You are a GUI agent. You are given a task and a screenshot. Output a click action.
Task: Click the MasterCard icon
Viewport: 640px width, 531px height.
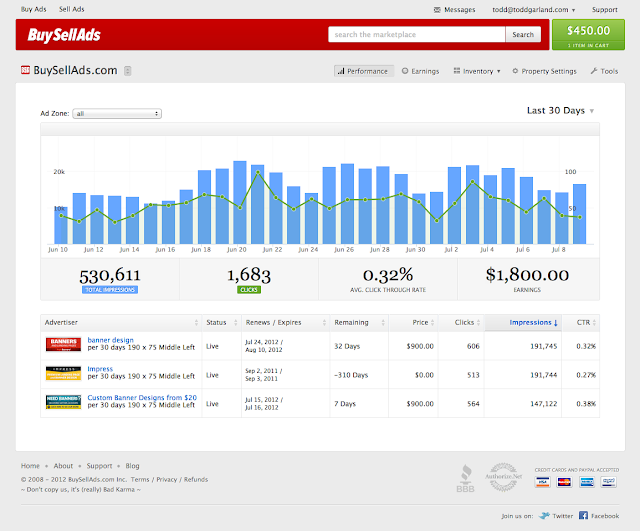564,482
